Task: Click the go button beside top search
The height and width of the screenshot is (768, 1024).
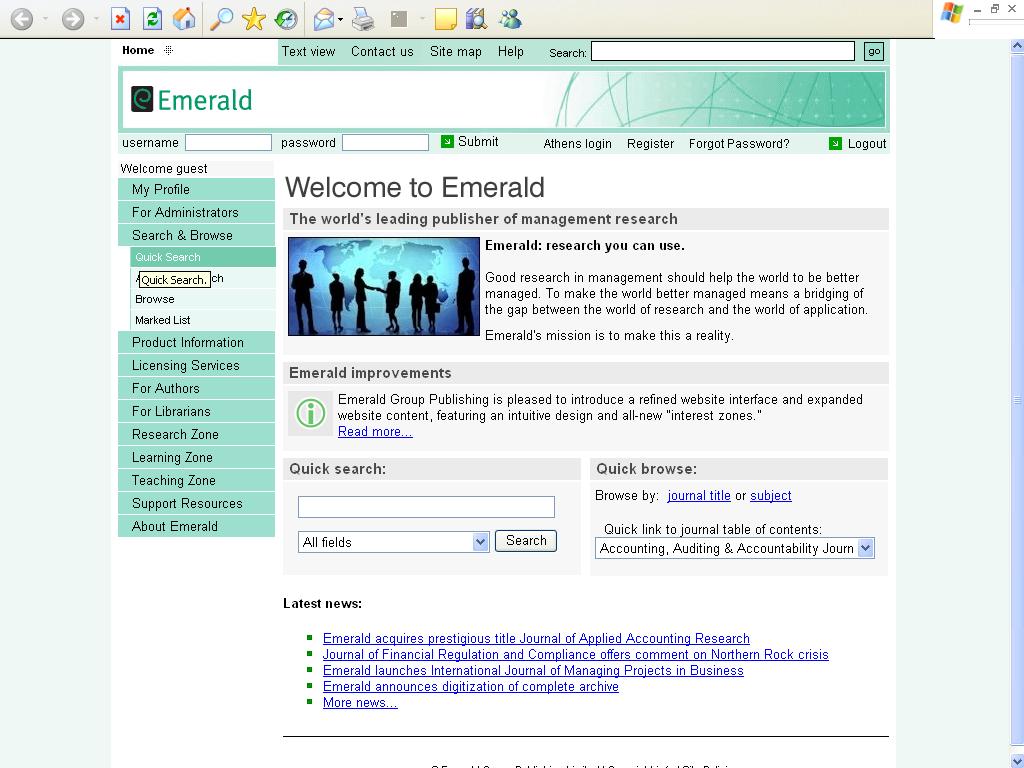Action: pyautogui.click(x=874, y=51)
